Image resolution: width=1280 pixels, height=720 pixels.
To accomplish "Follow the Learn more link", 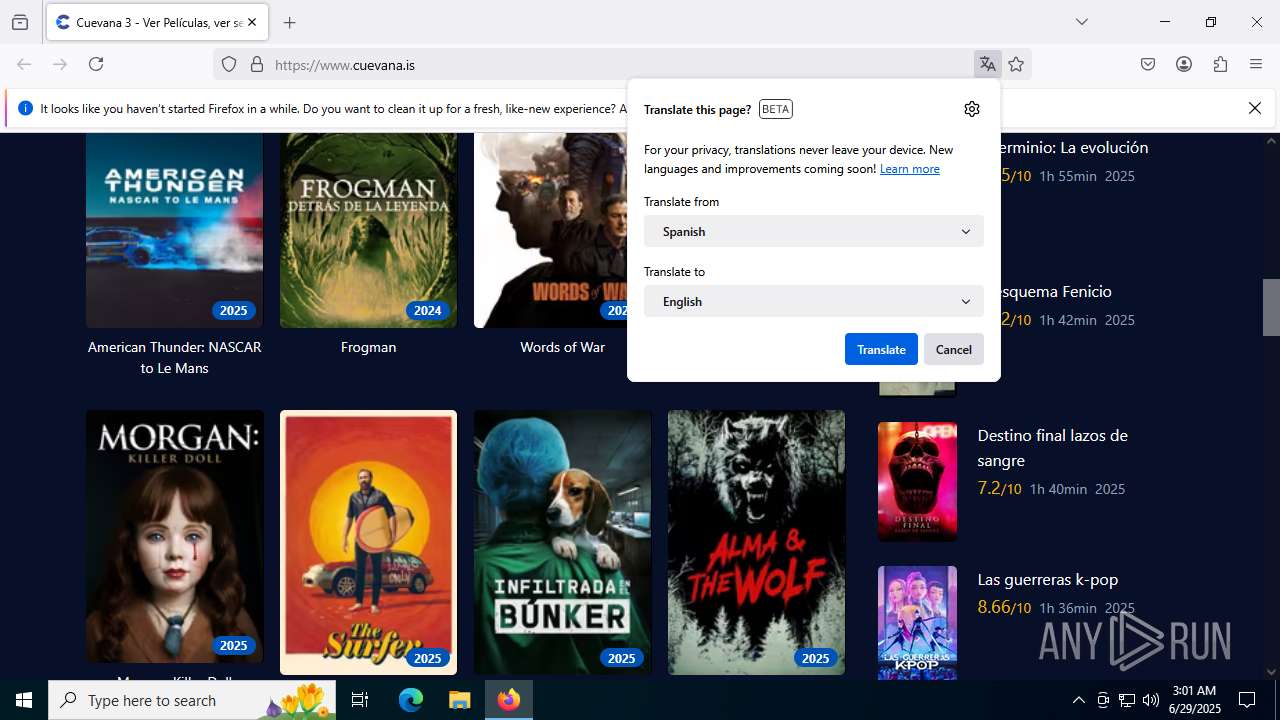I will [x=910, y=169].
